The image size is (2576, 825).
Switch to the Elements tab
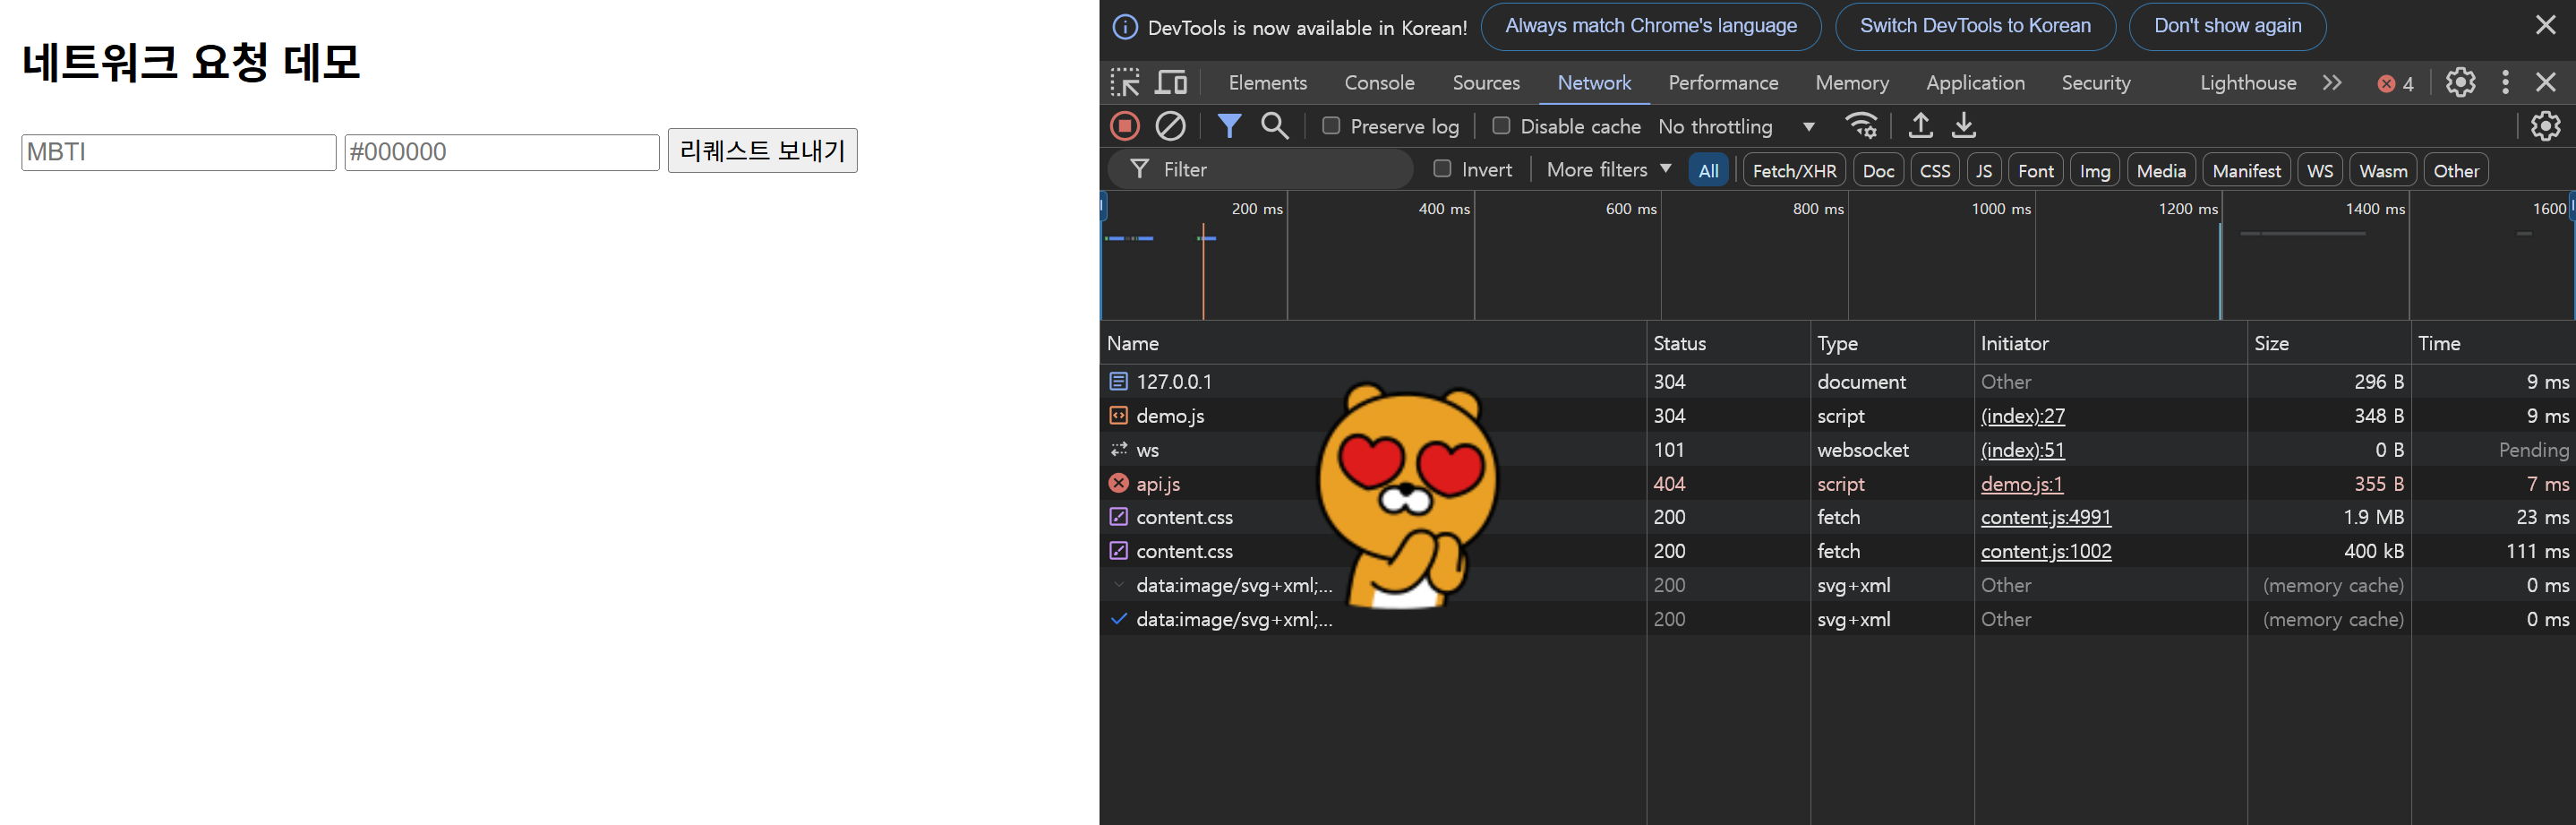[1267, 82]
